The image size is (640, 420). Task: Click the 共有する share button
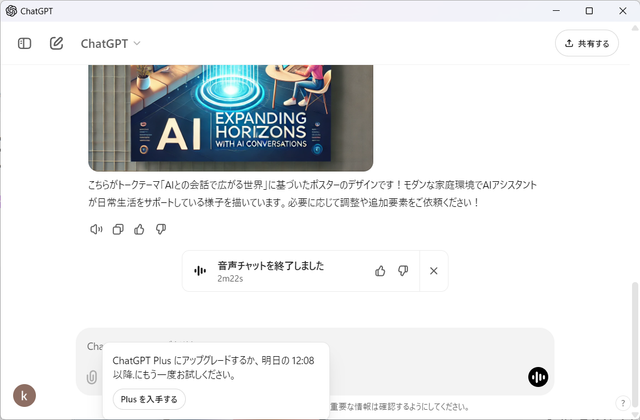coord(587,43)
